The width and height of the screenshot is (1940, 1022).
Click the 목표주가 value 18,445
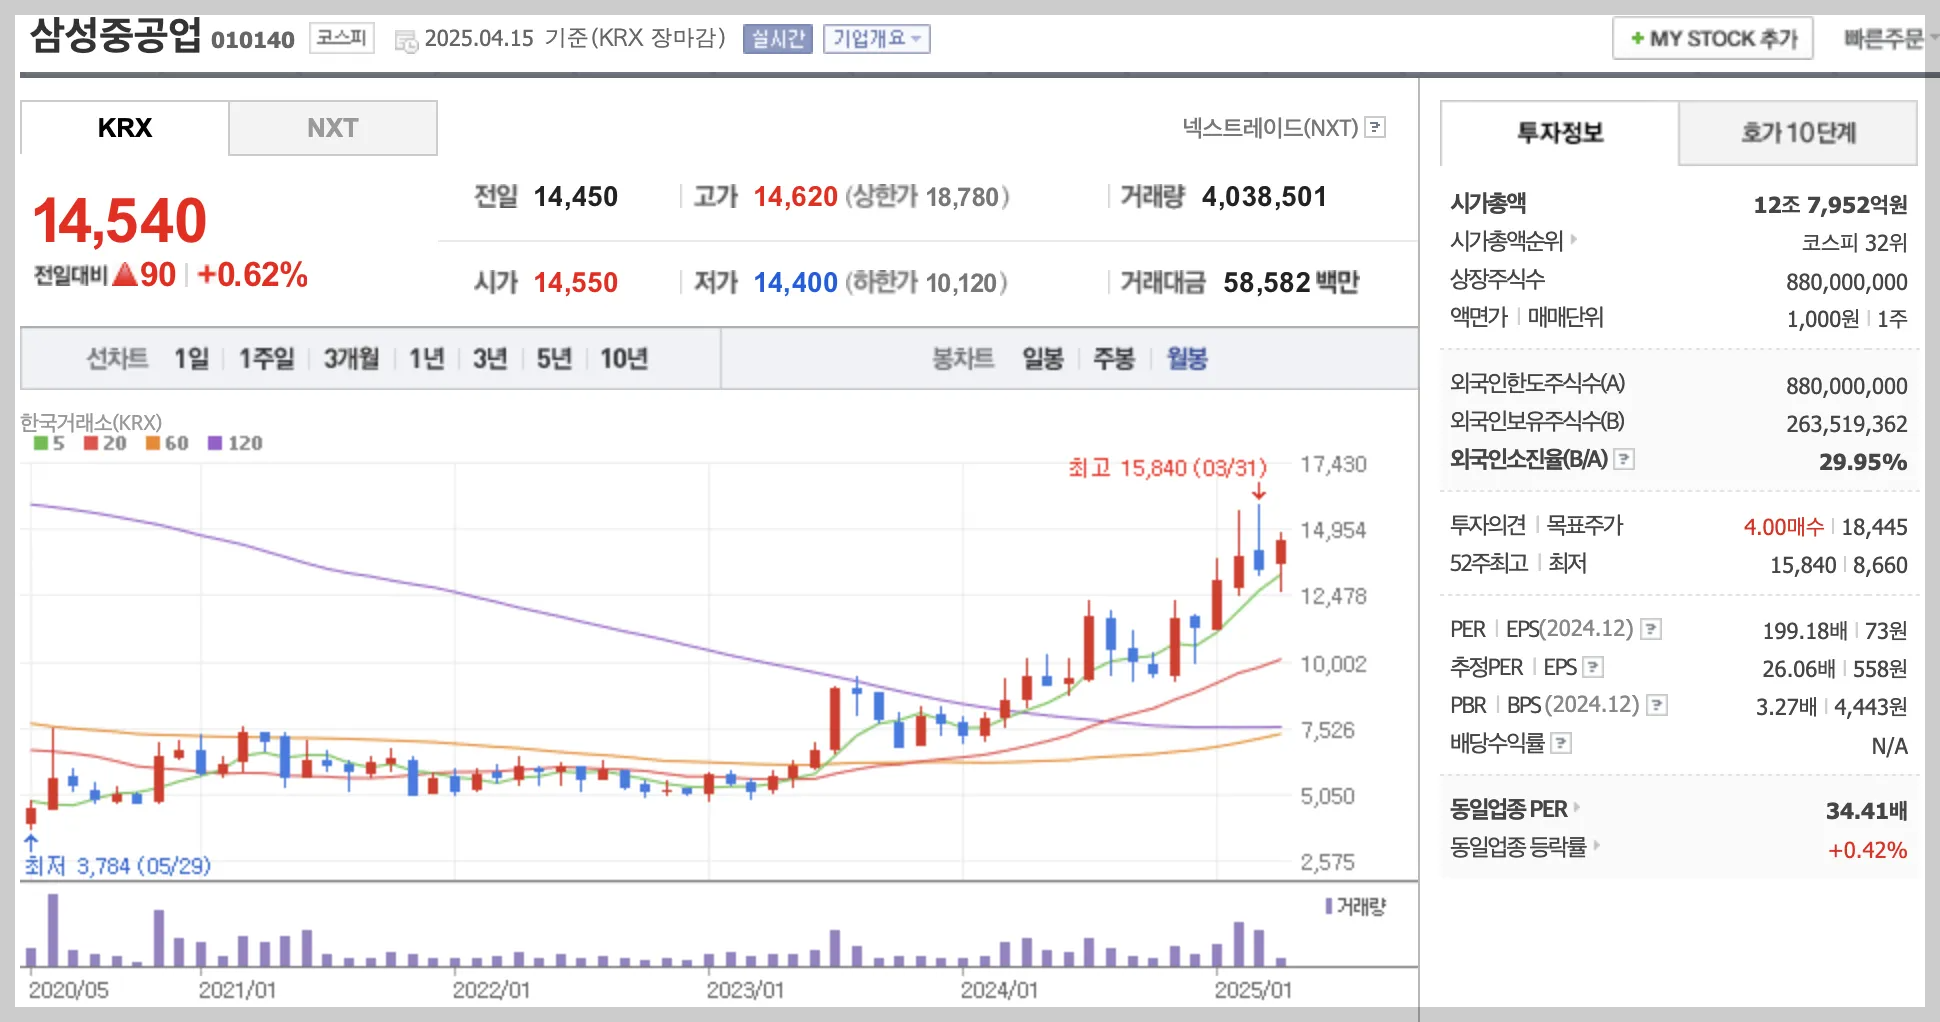pos(1875,527)
